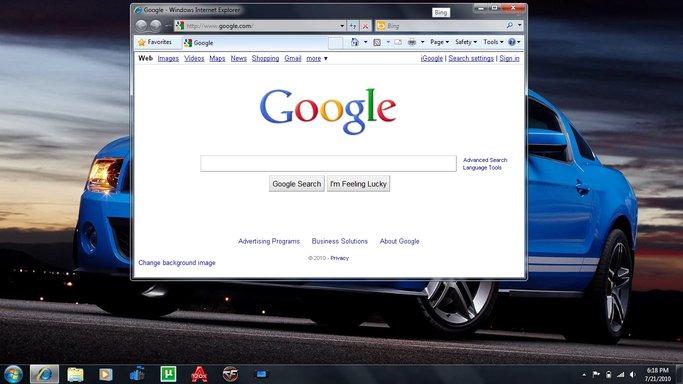Click the Sign in link

pyautogui.click(x=509, y=58)
